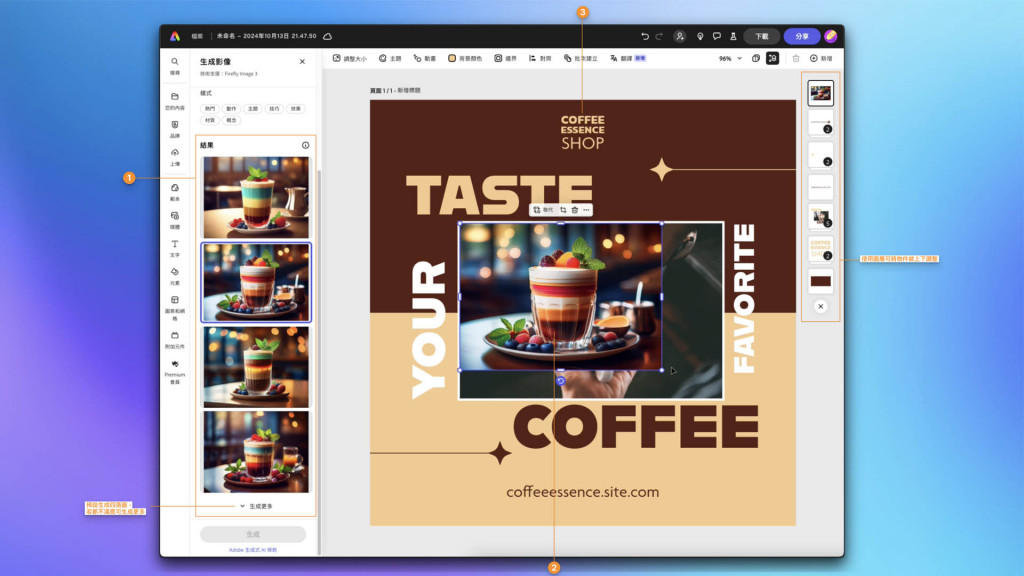Click the Undo arrow in title bar
1024x576 pixels.
tap(645, 36)
